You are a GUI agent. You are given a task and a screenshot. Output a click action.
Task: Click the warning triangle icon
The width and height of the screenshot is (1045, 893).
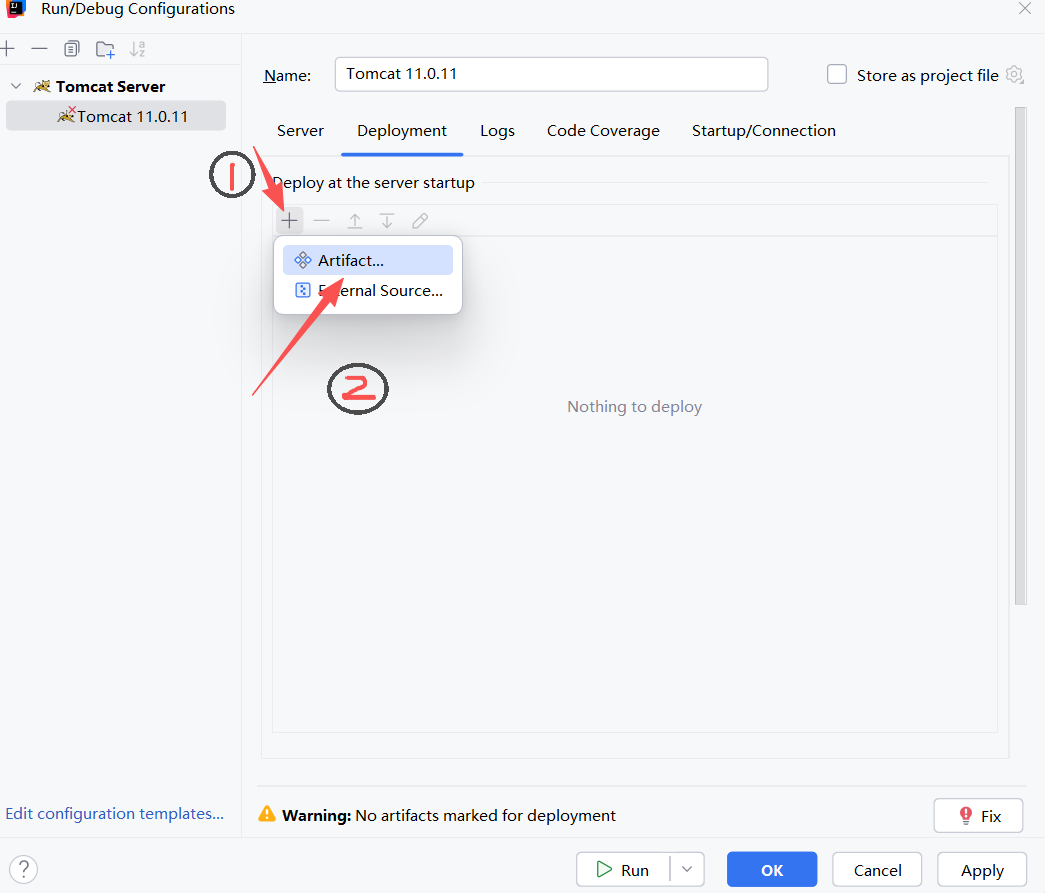pyautogui.click(x=267, y=814)
